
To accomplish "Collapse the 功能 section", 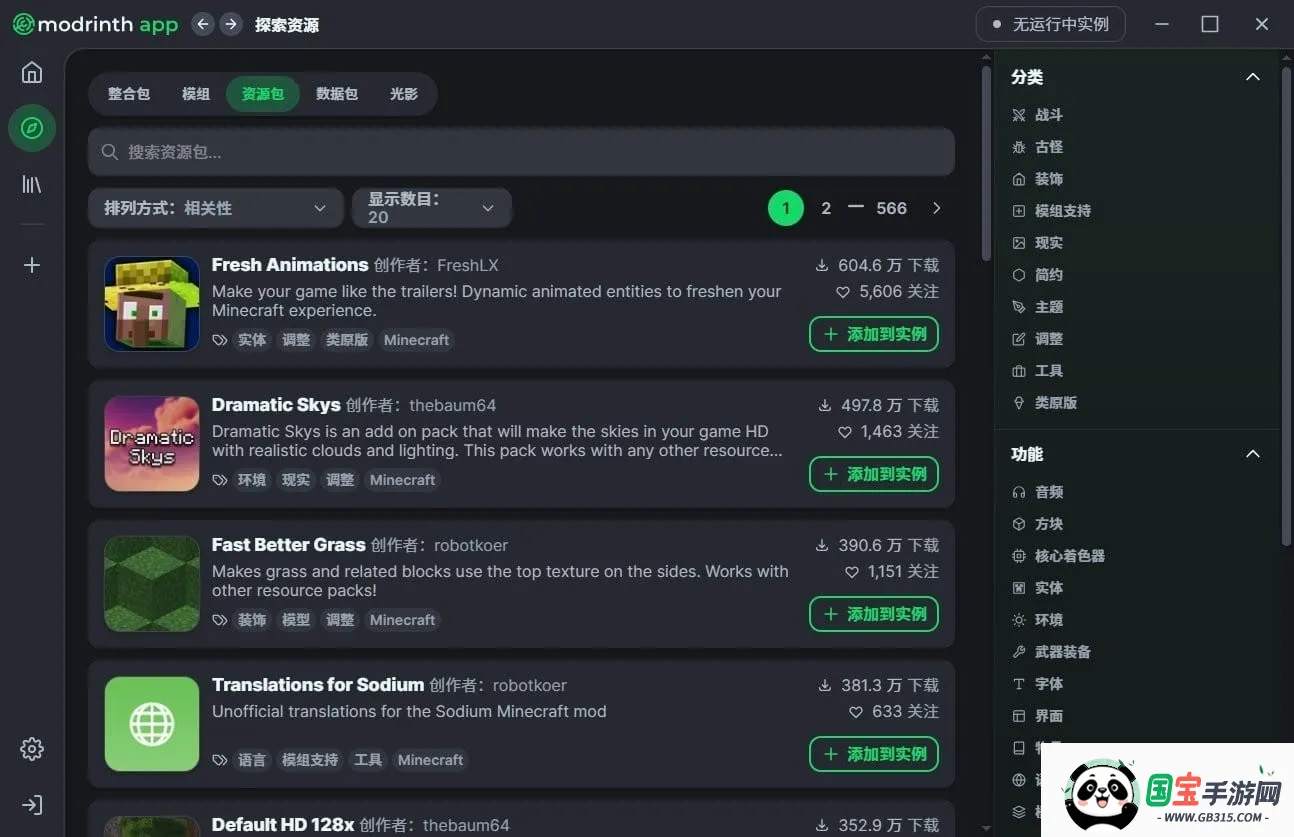I will pos(1252,454).
